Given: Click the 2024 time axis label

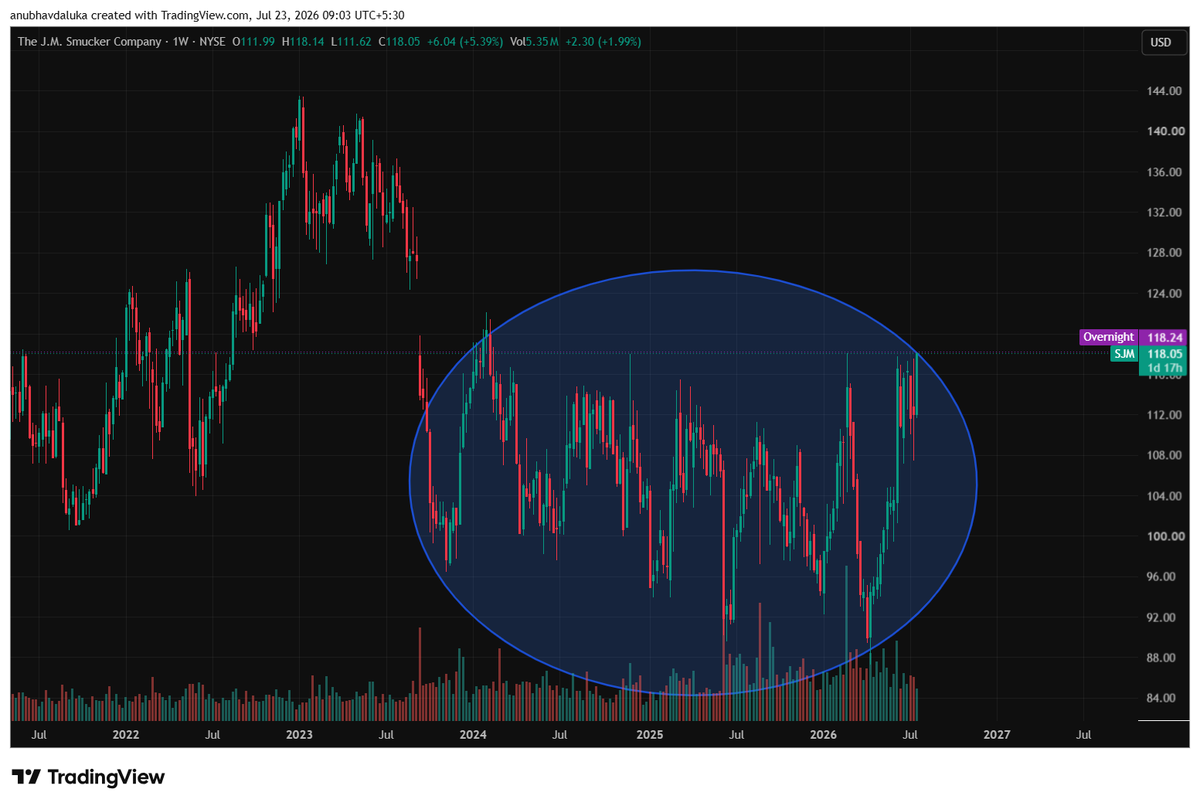Looking at the screenshot, I should pos(473,735).
